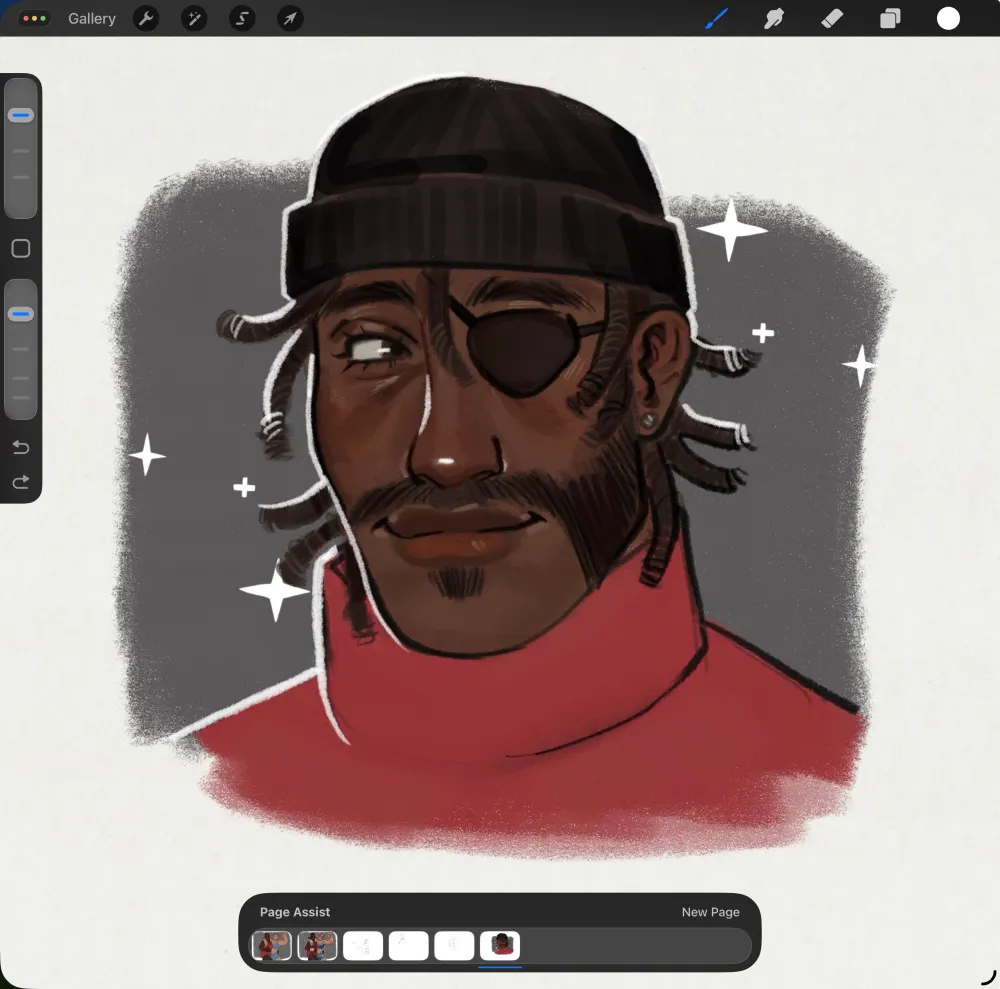Return to the Gallery
The width and height of the screenshot is (1000, 989).
[x=91, y=19]
